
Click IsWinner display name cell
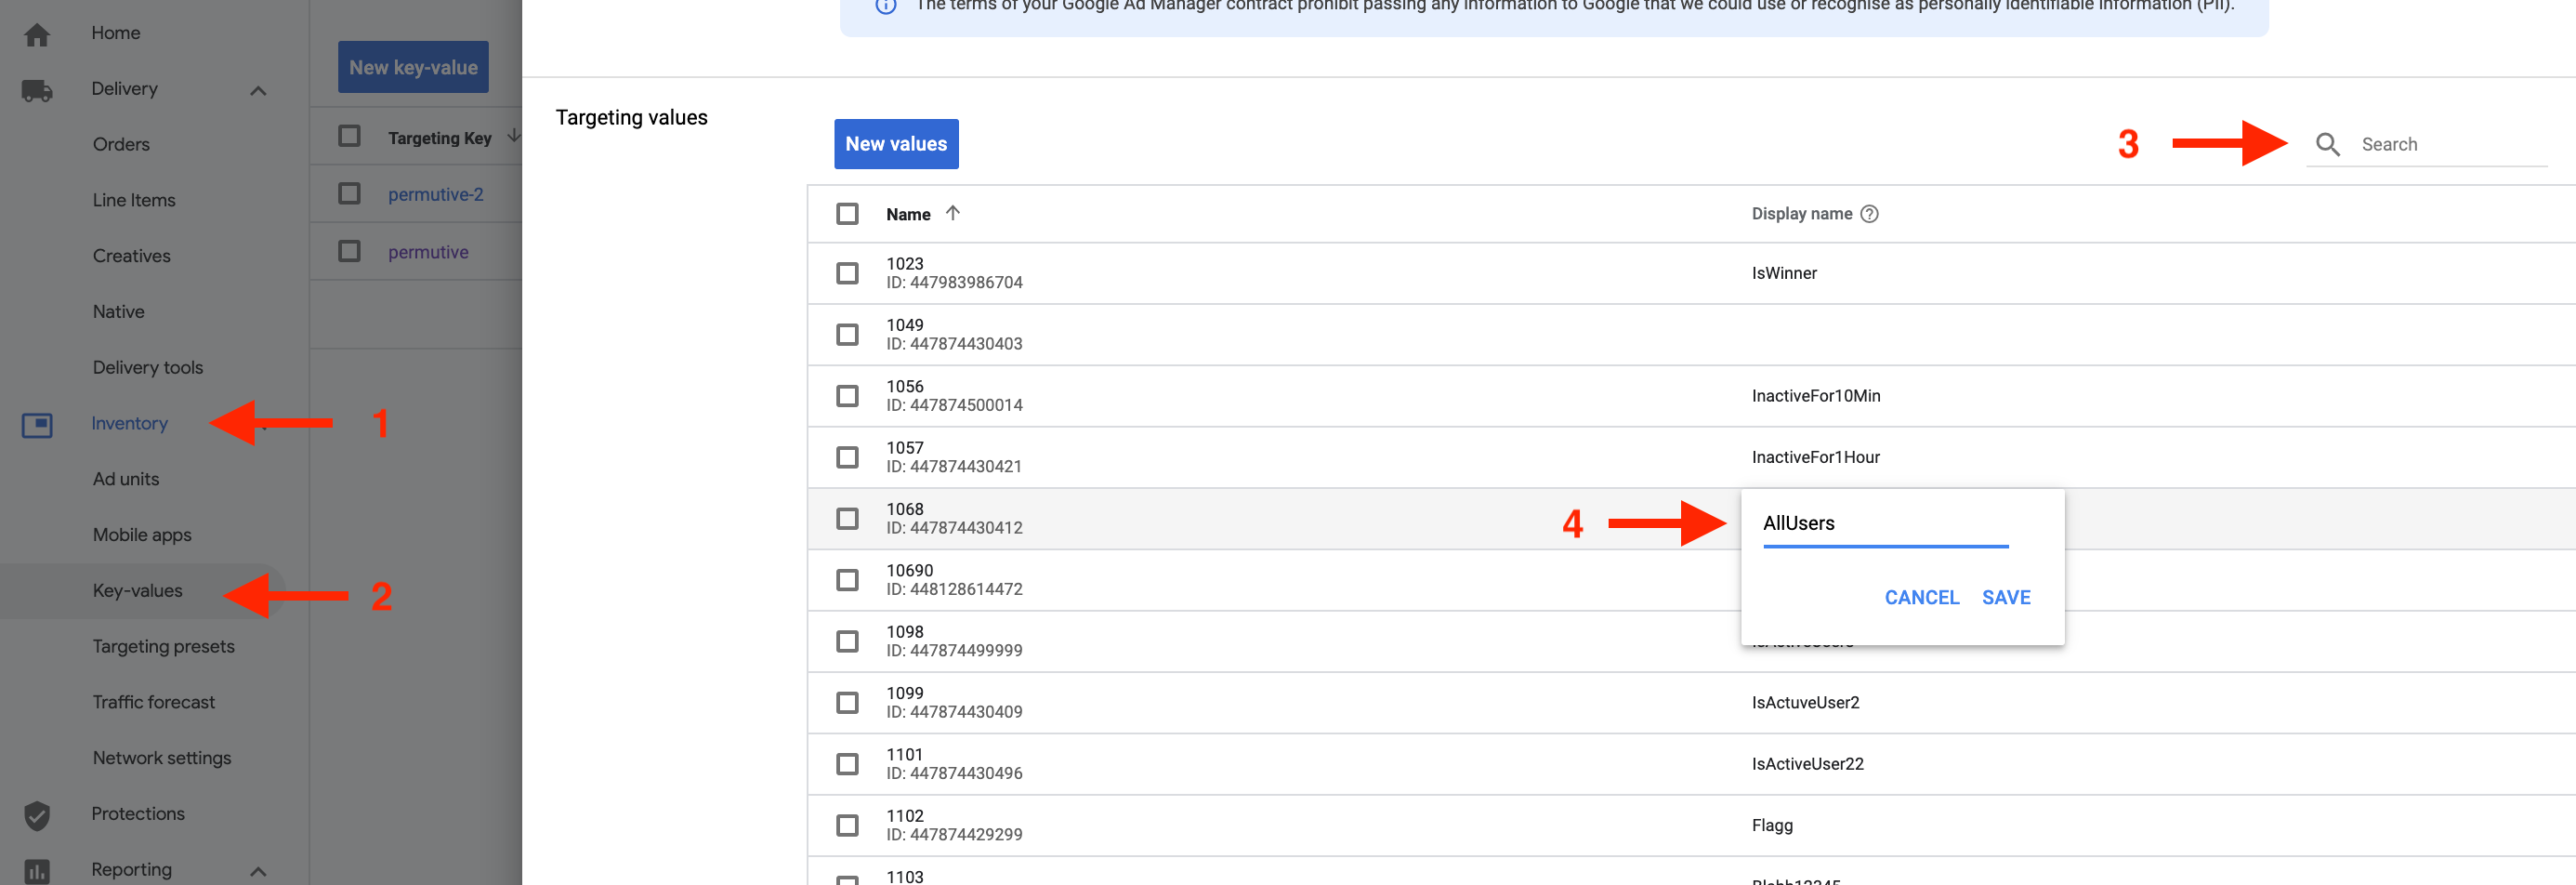pos(1784,273)
